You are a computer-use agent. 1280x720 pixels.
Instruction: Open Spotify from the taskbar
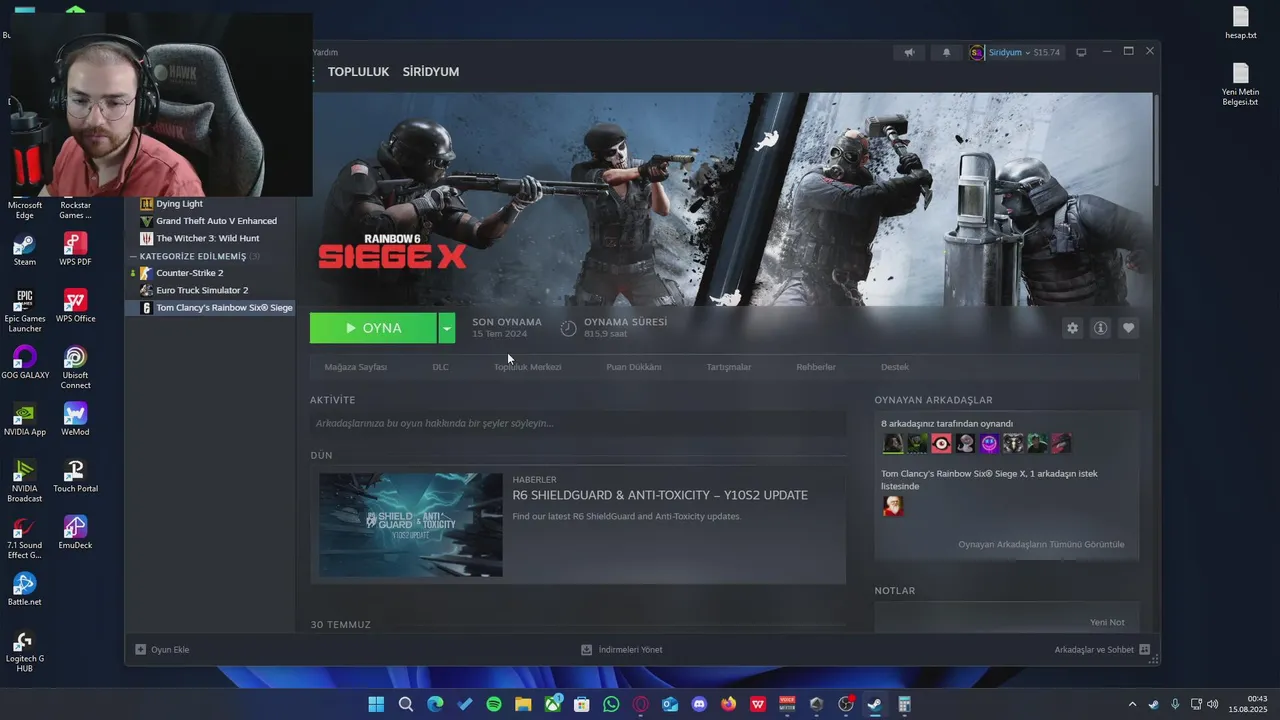click(494, 704)
